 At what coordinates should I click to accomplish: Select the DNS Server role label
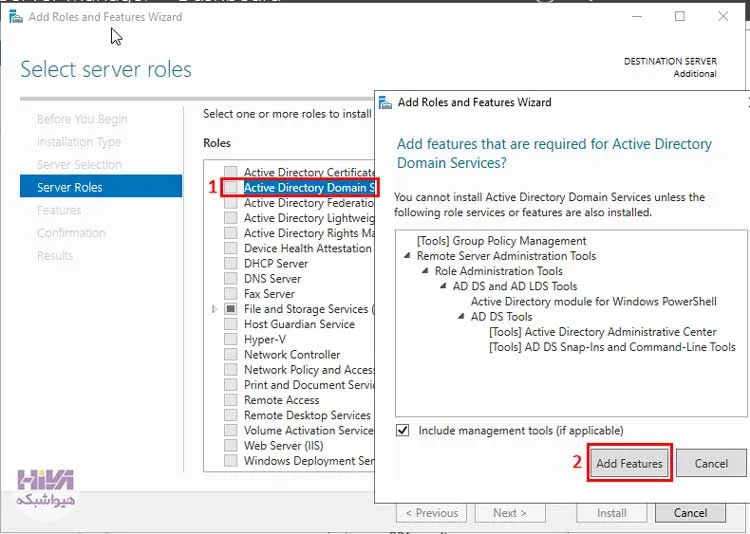click(273, 278)
